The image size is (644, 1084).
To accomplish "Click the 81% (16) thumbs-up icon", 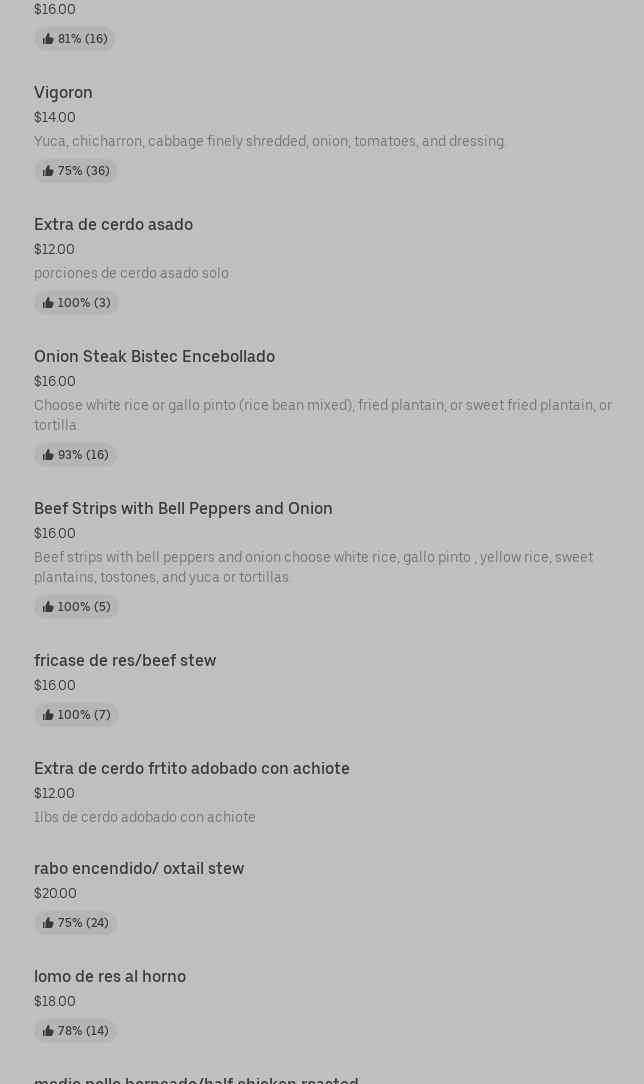I will [48, 39].
